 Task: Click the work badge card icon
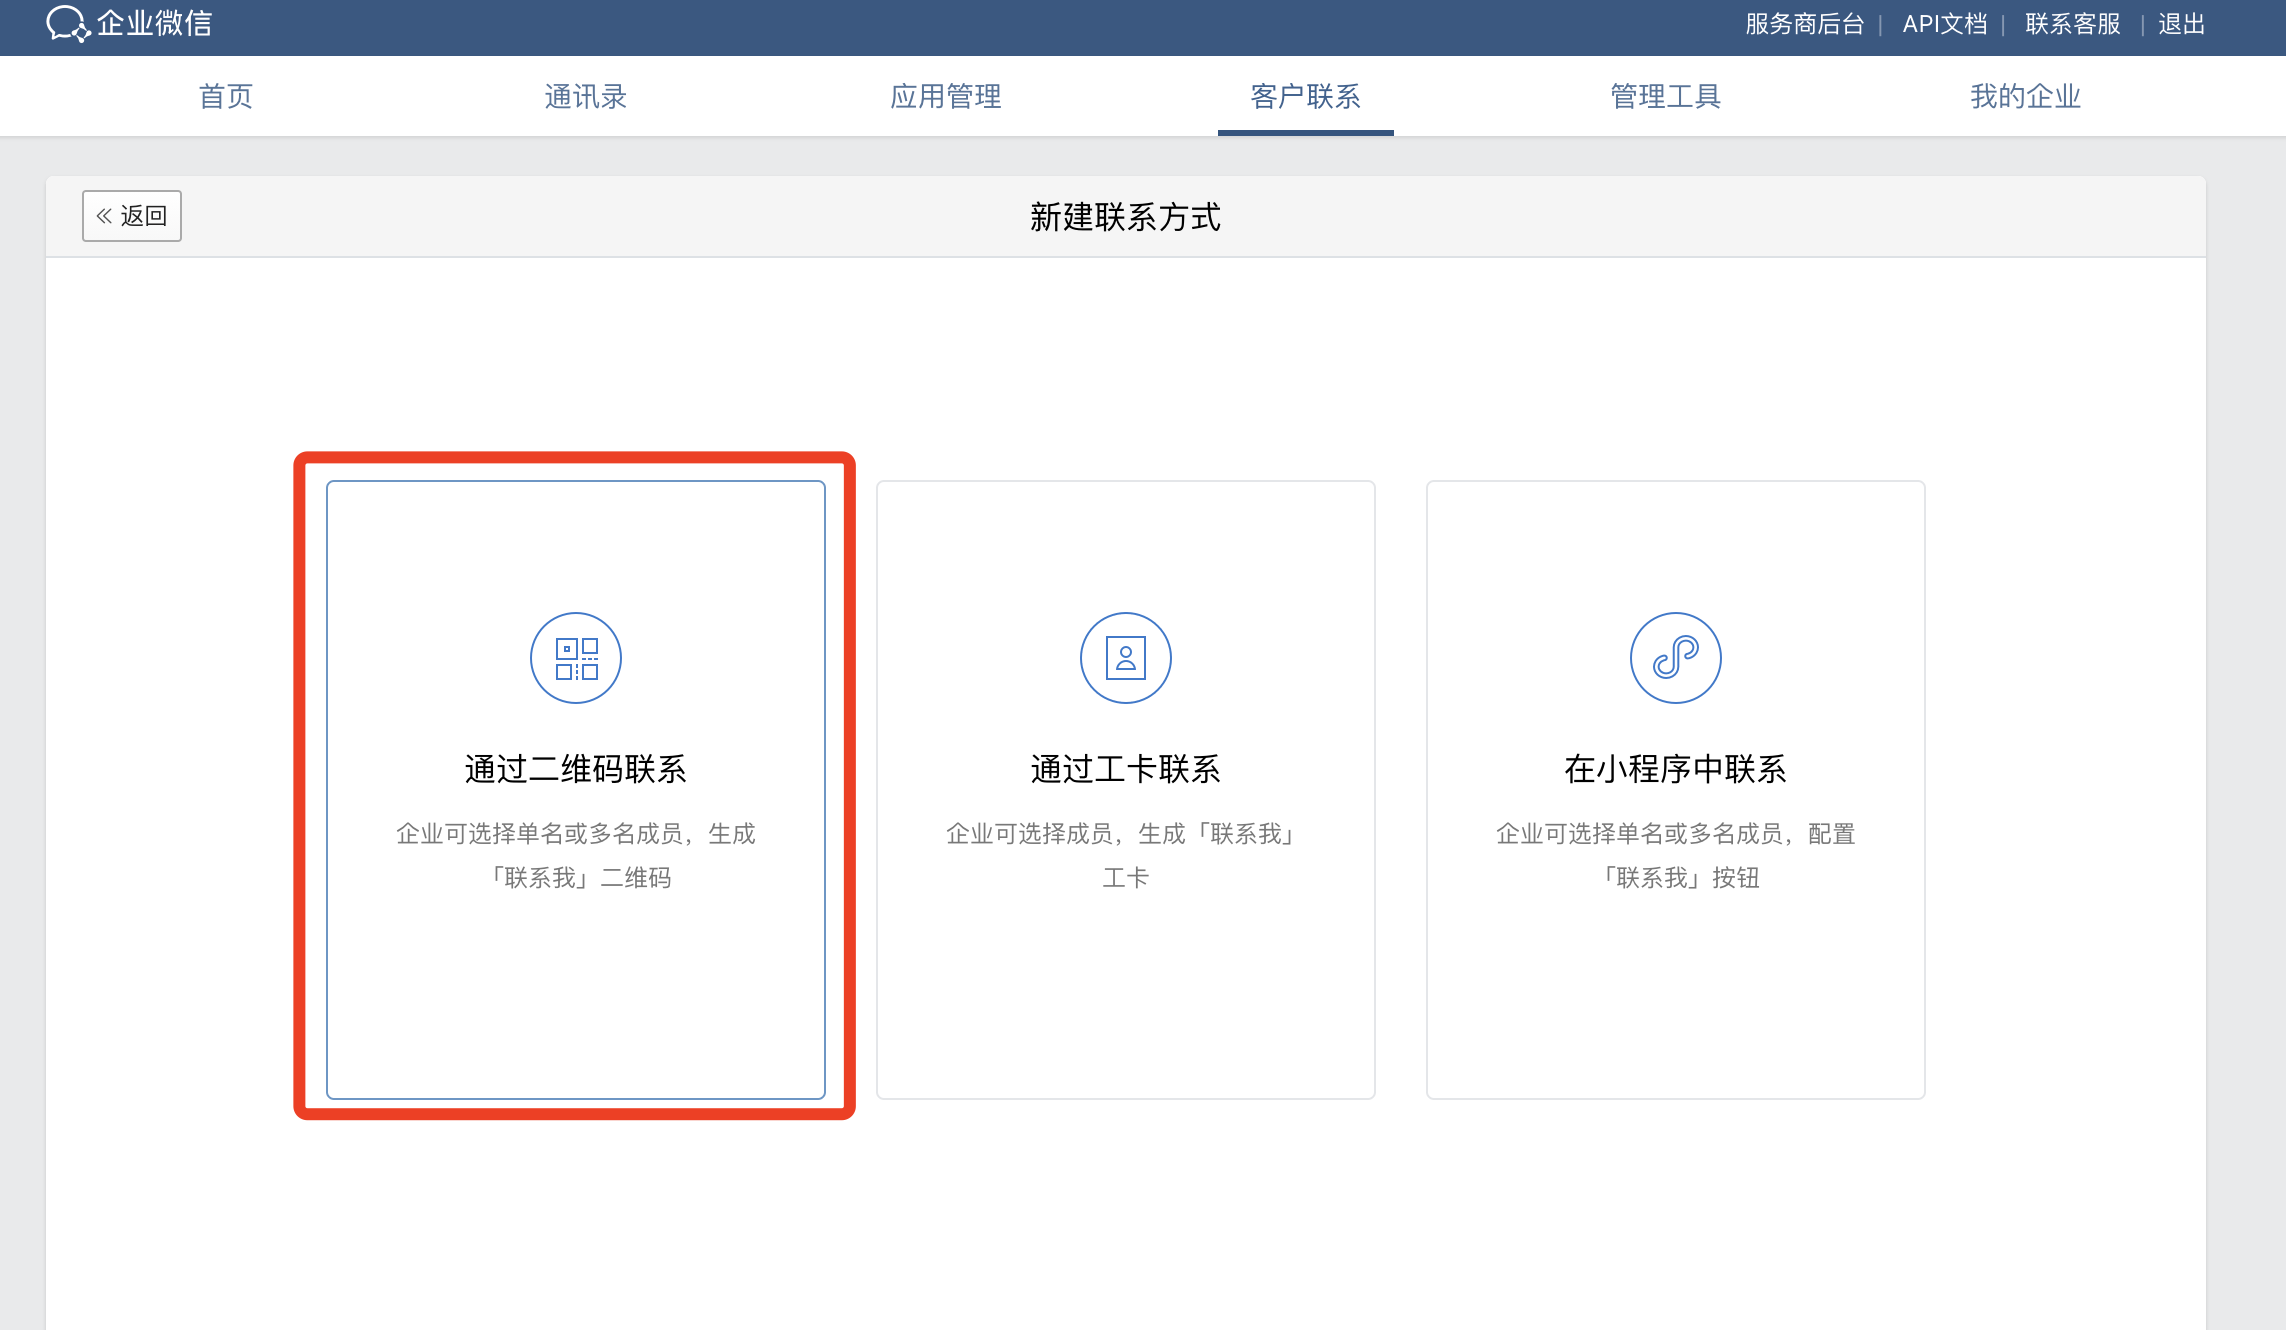click(x=1126, y=658)
